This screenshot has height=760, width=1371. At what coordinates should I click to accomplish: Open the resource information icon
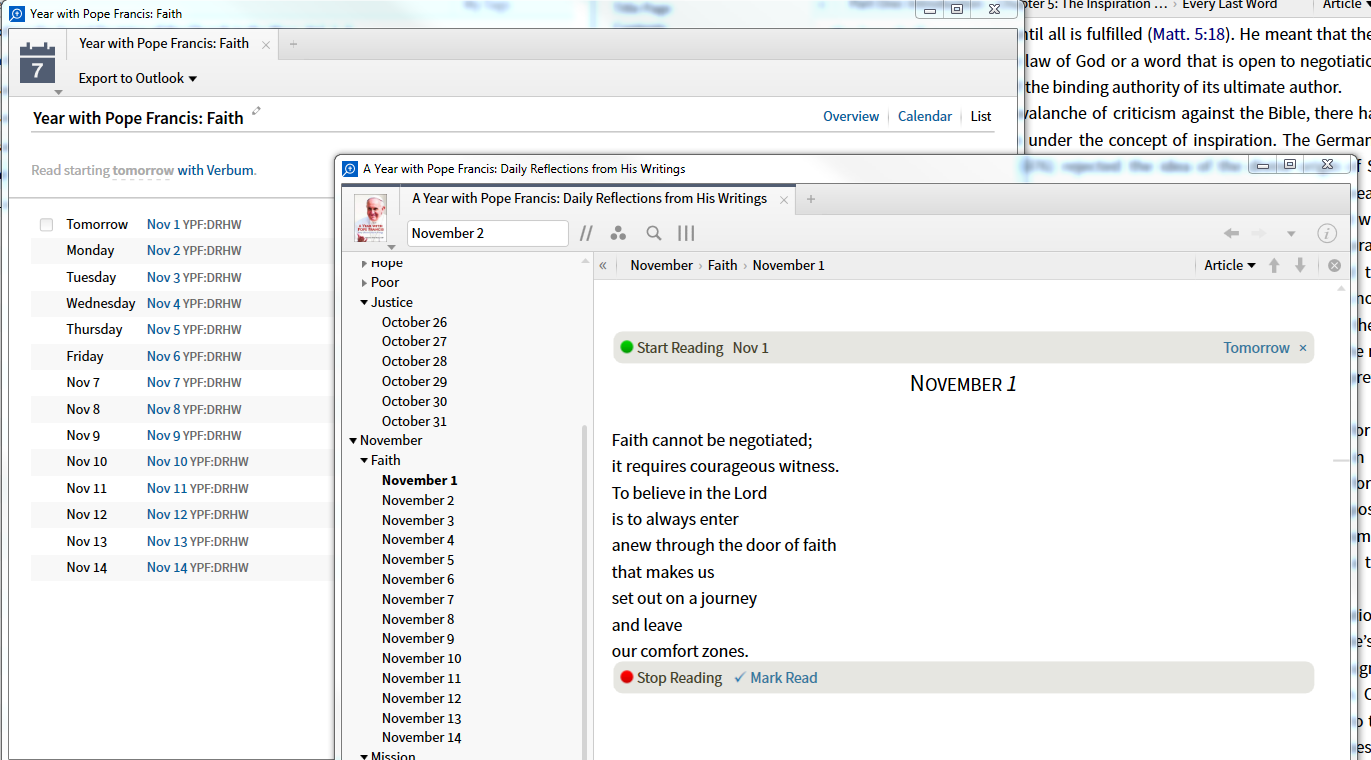click(1327, 233)
